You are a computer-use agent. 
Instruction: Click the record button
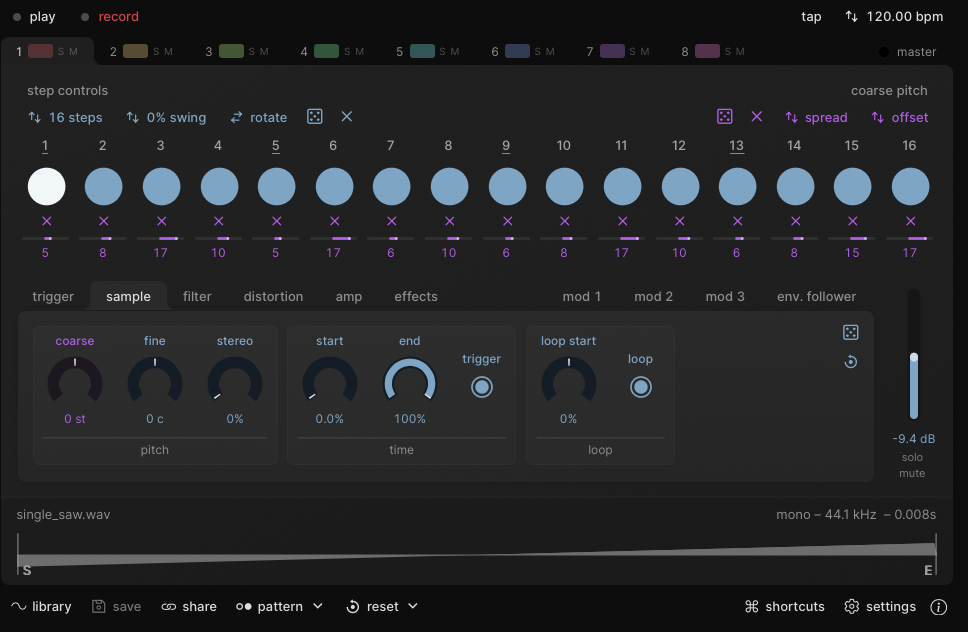pyautogui.click(x=110, y=17)
